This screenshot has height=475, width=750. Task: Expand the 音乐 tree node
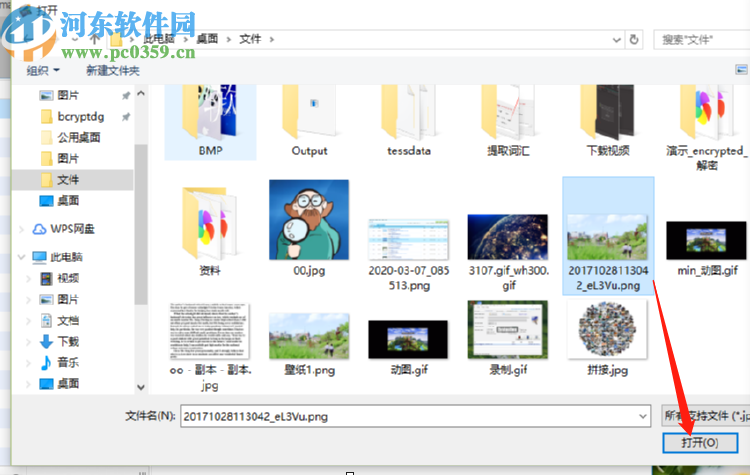(28, 363)
